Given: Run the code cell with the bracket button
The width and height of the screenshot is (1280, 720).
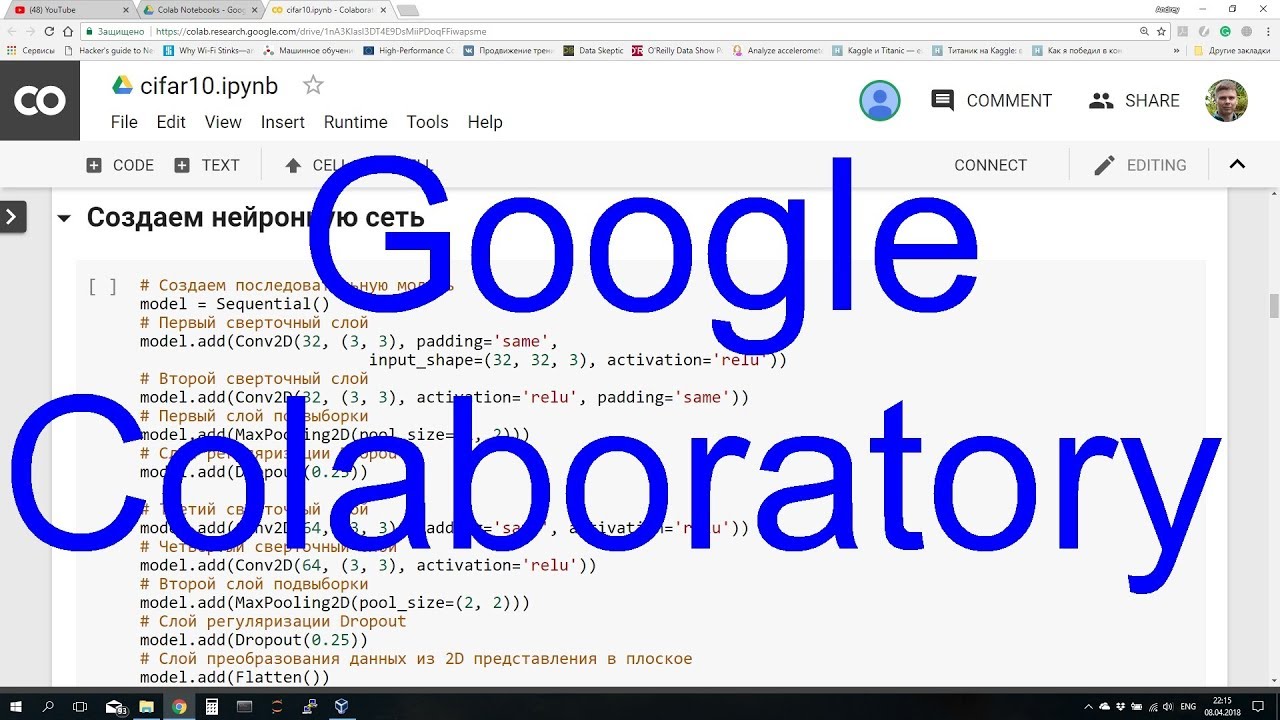Looking at the screenshot, I should pyautogui.click(x=102, y=287).
